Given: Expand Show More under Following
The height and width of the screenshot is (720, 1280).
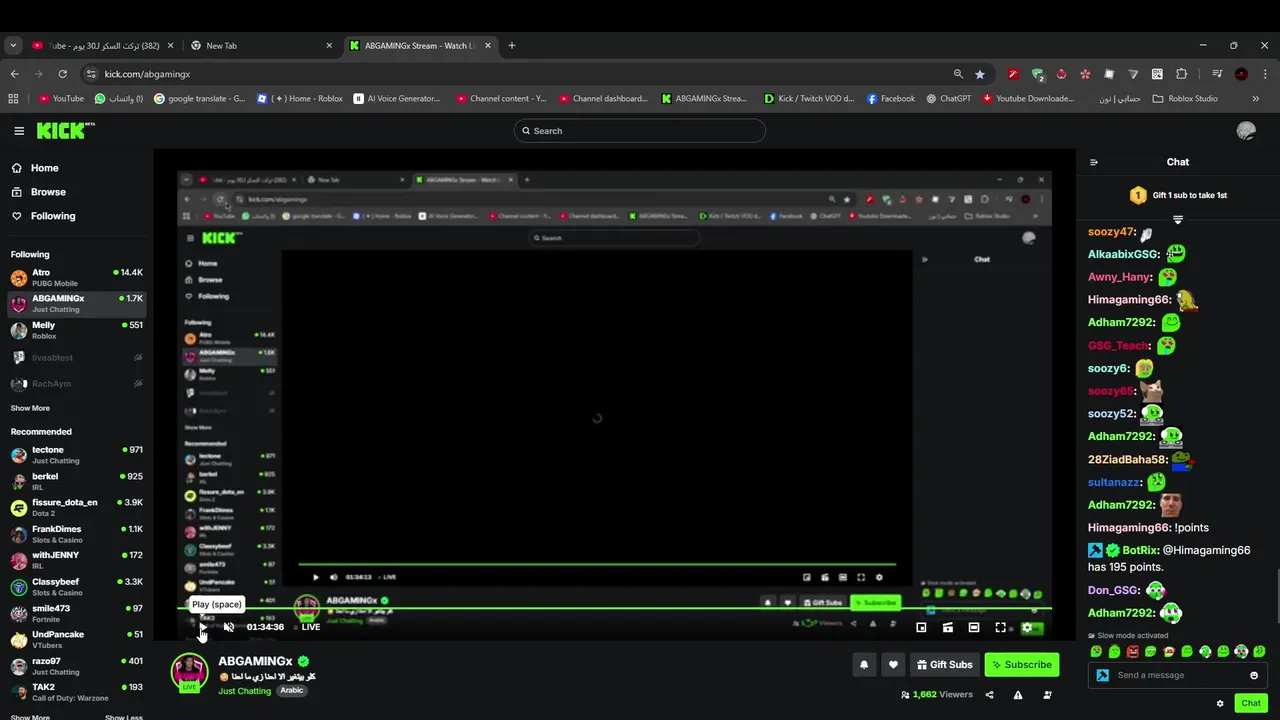Looking at the screenshot, I should [x=30, y=408].
